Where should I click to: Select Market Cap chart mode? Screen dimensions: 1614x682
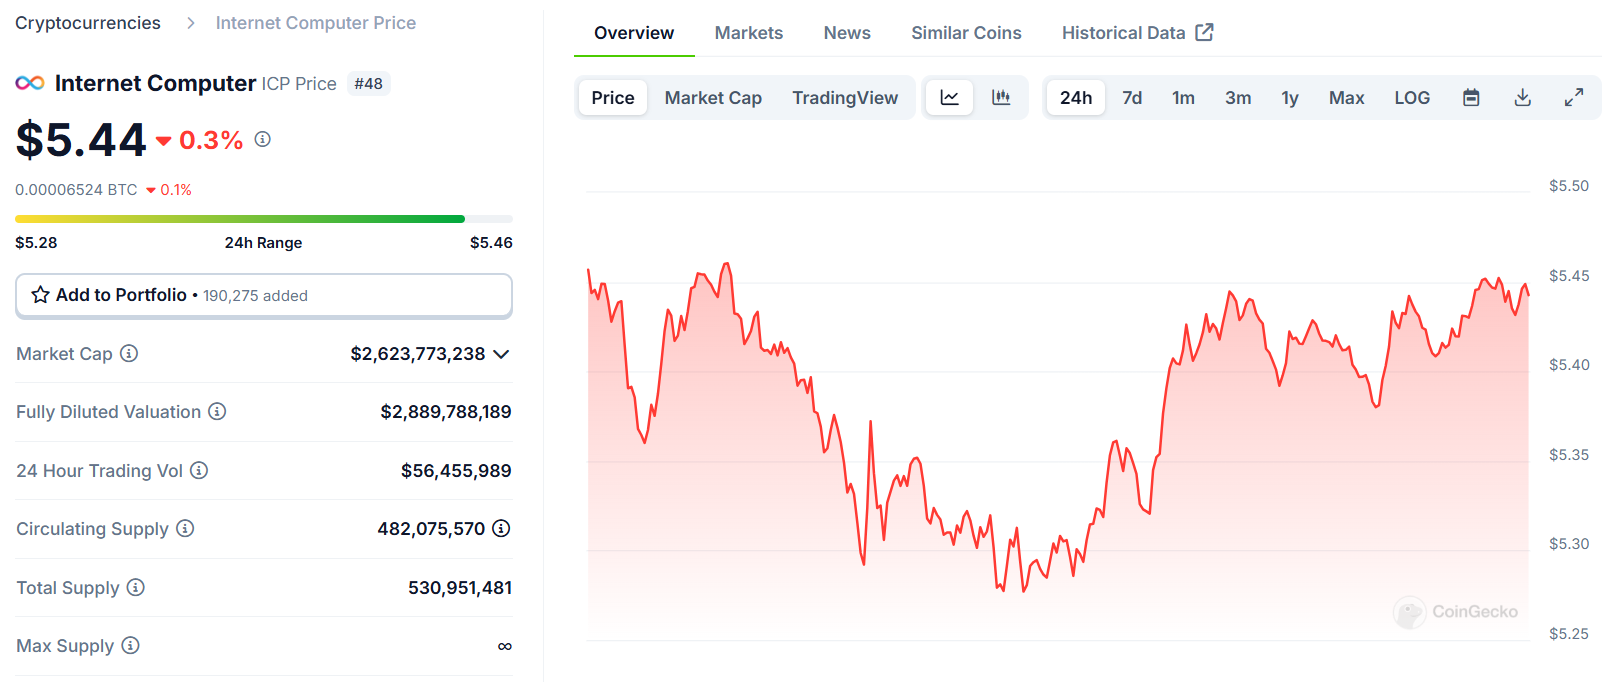pos(713,98)
